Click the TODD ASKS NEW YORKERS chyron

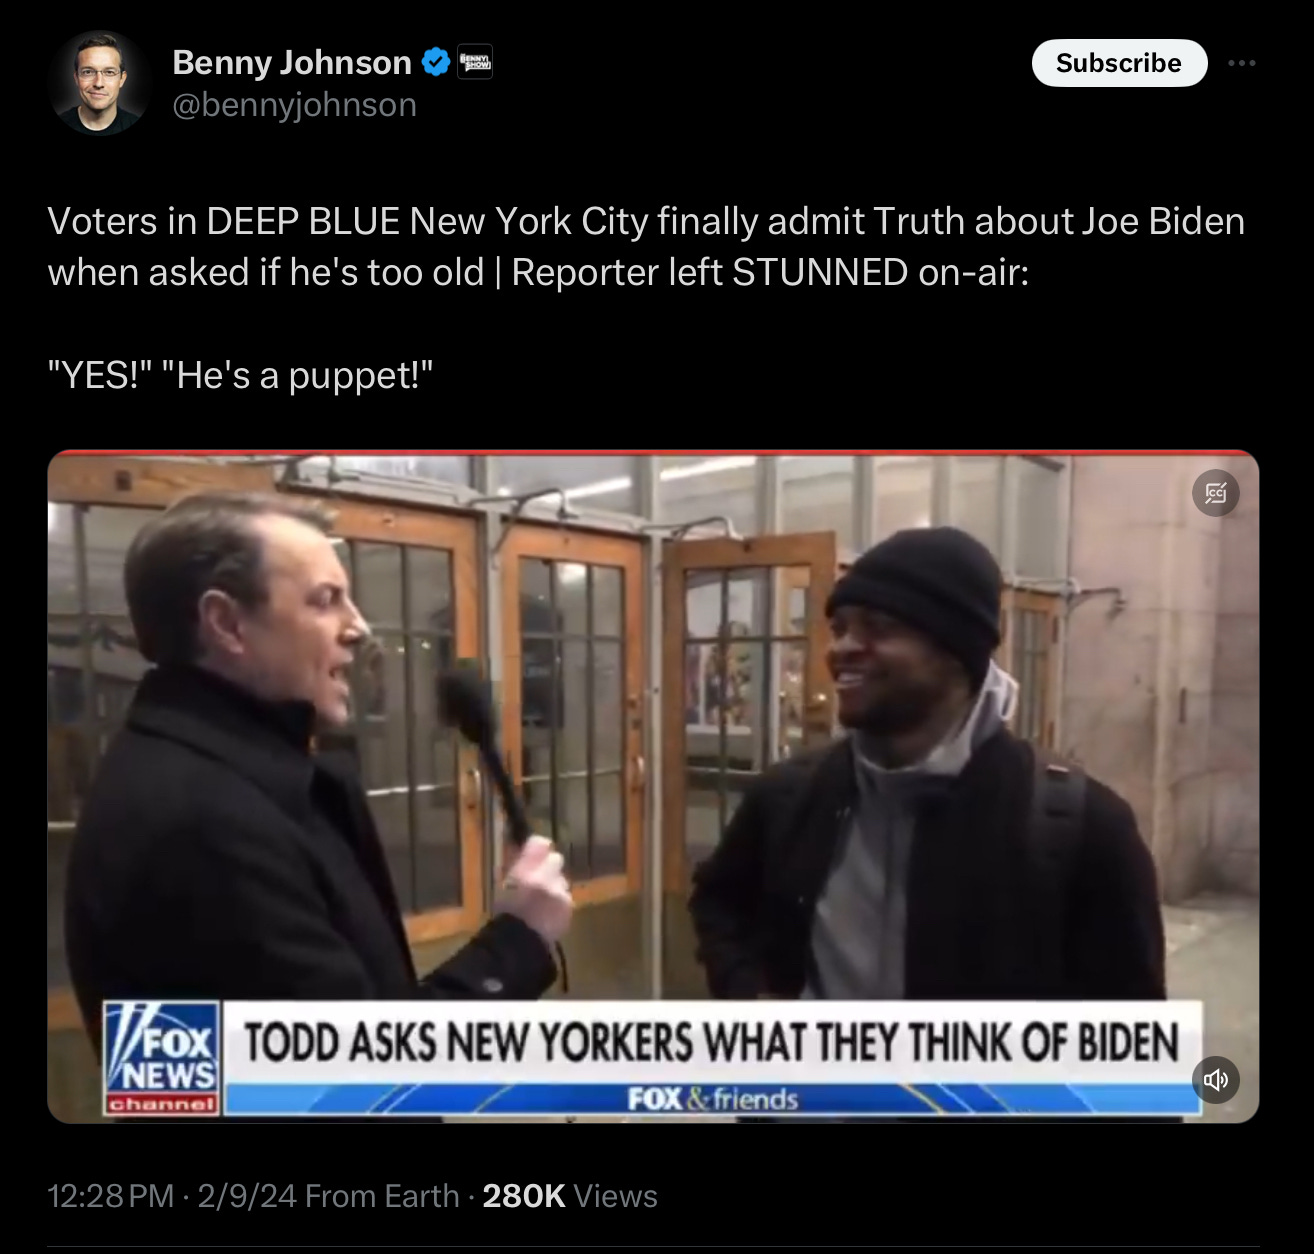point(712,1042)
